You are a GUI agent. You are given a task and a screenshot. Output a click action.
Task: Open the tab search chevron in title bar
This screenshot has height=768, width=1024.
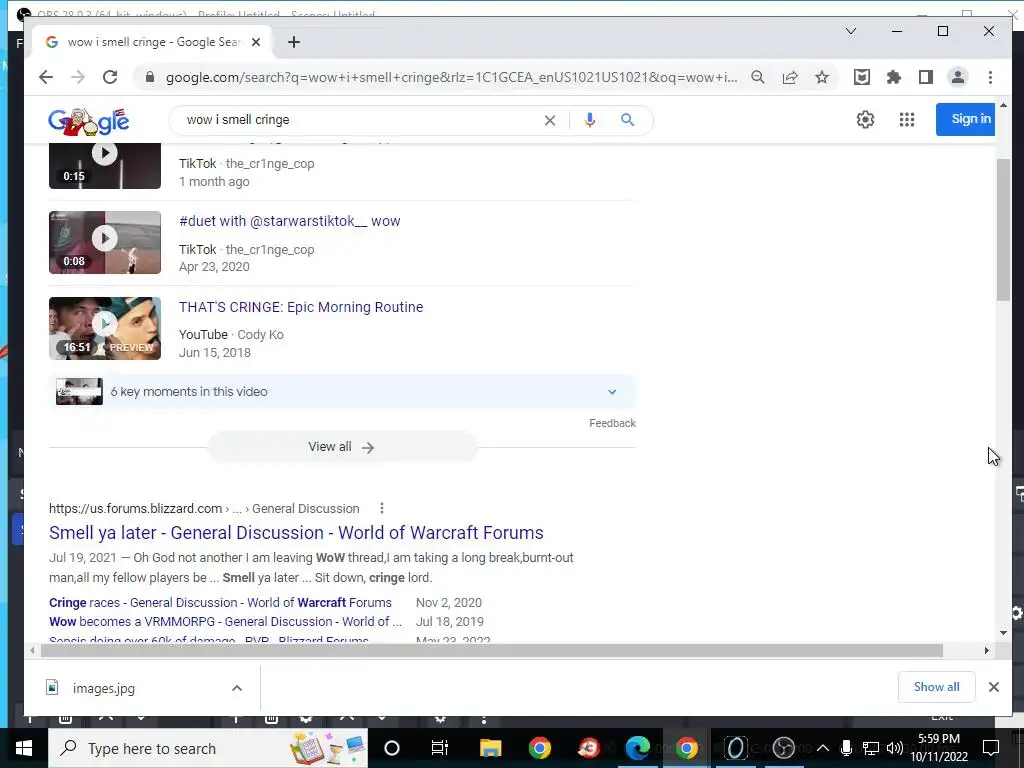click(851, 31)
